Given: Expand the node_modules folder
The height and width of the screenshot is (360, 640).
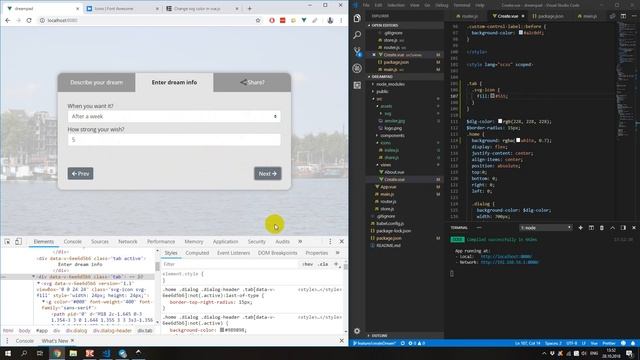Looking at the screenshot, I should point(390,84).
